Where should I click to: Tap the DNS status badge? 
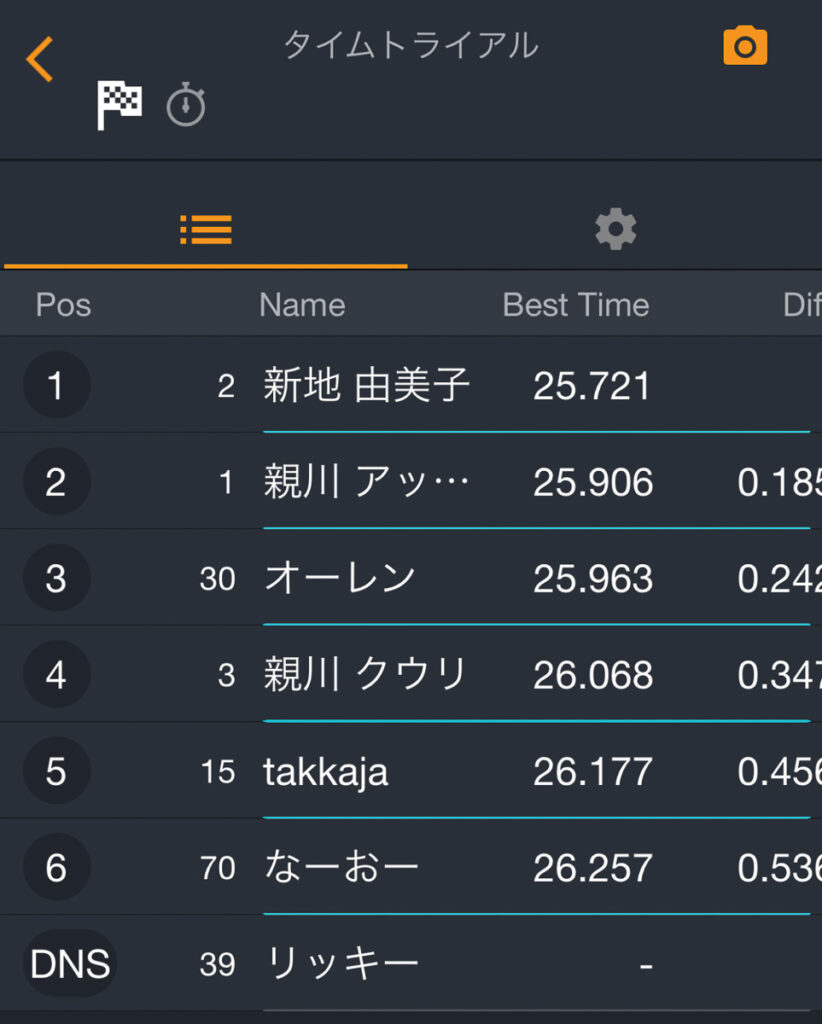click(70, 964)
